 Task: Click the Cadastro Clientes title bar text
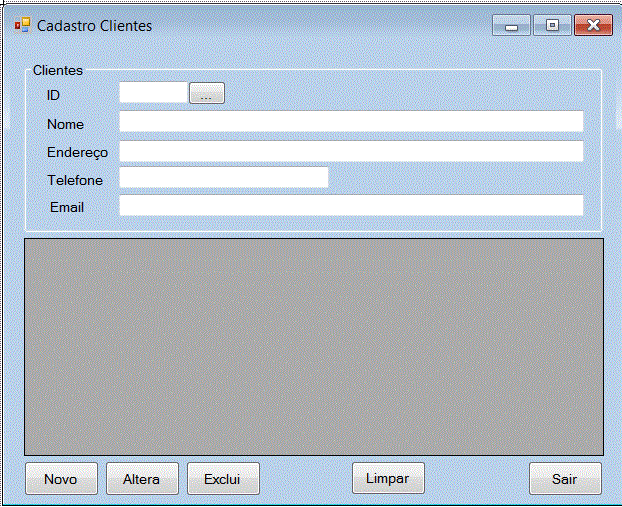[95, 26]
